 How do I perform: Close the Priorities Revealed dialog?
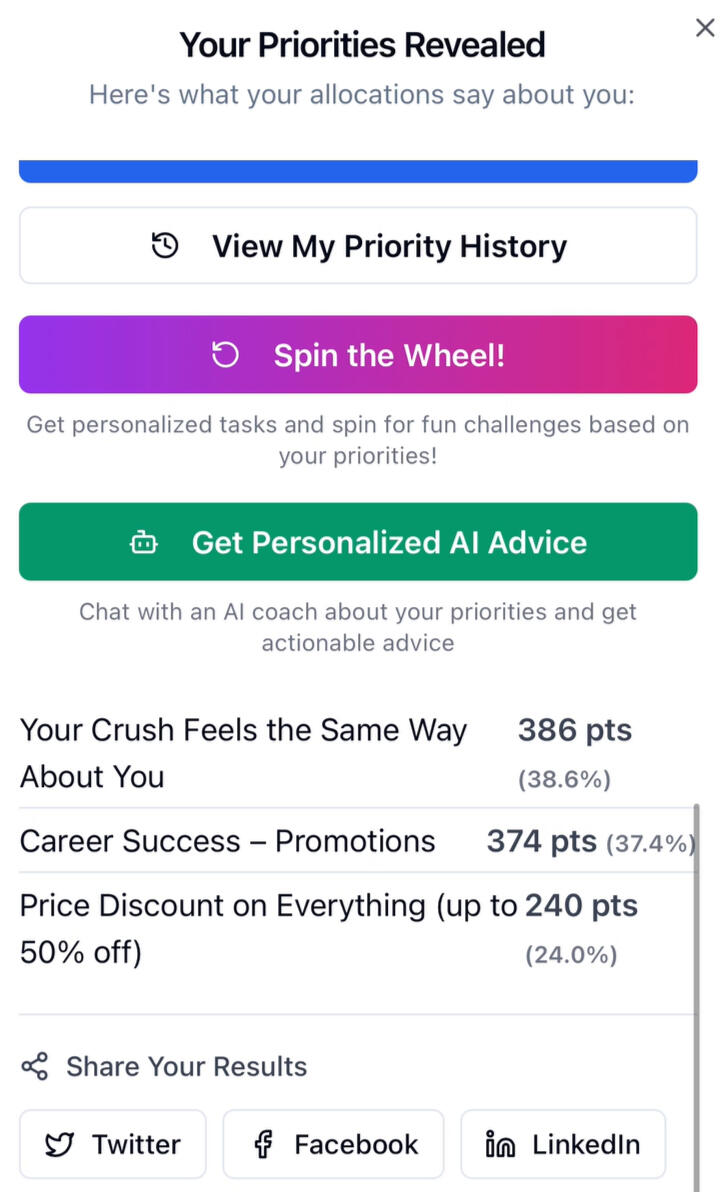tap(704, 28)
